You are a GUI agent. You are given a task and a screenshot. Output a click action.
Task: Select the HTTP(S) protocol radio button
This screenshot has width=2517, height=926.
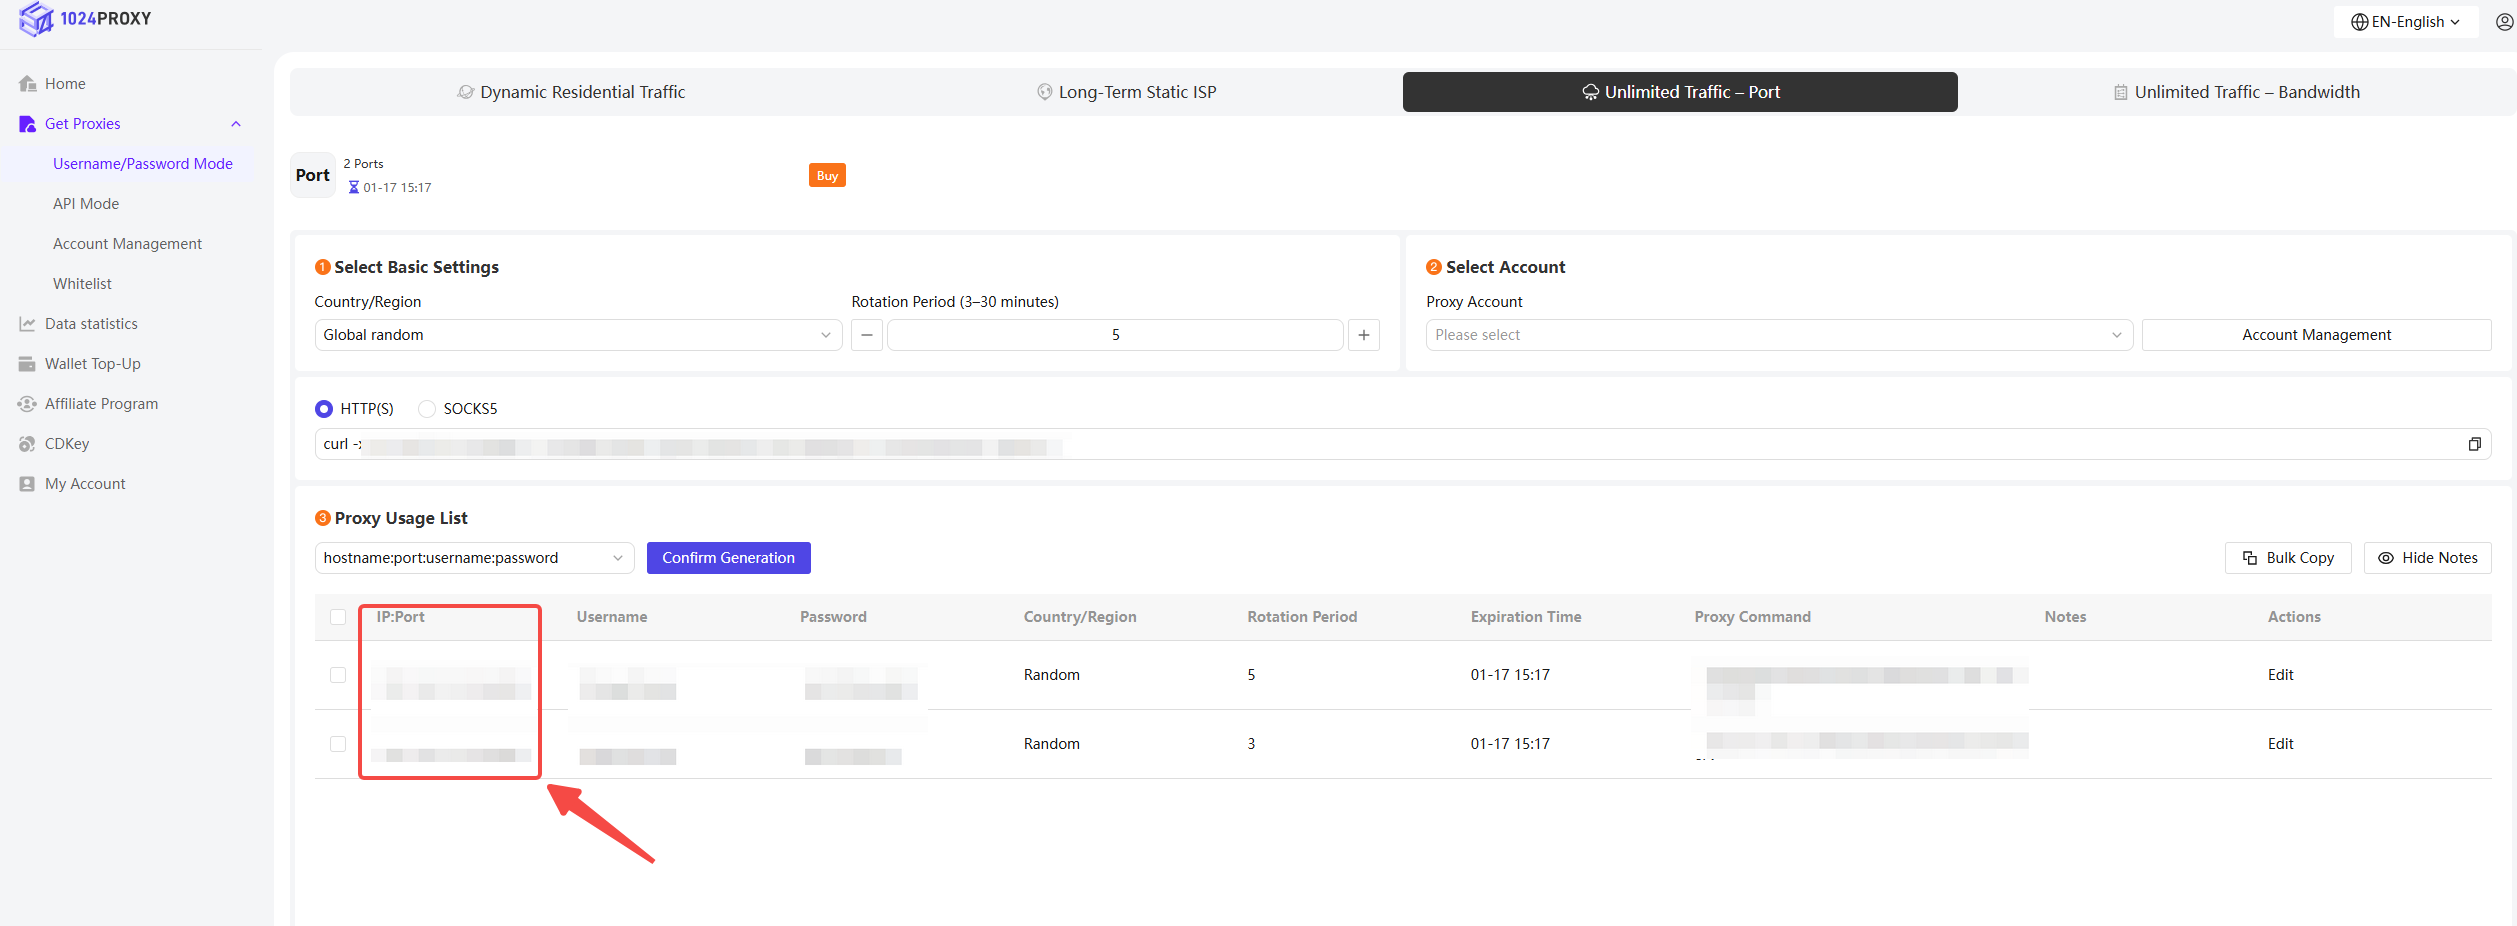click(x=324, y=409)
